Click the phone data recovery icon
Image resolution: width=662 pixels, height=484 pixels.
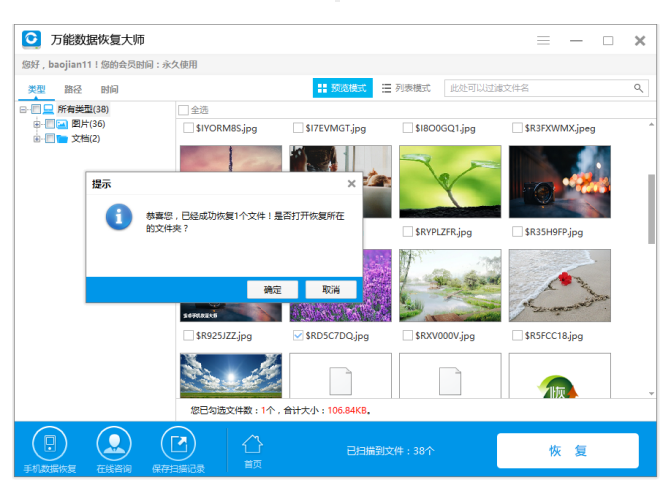(50, 443)
